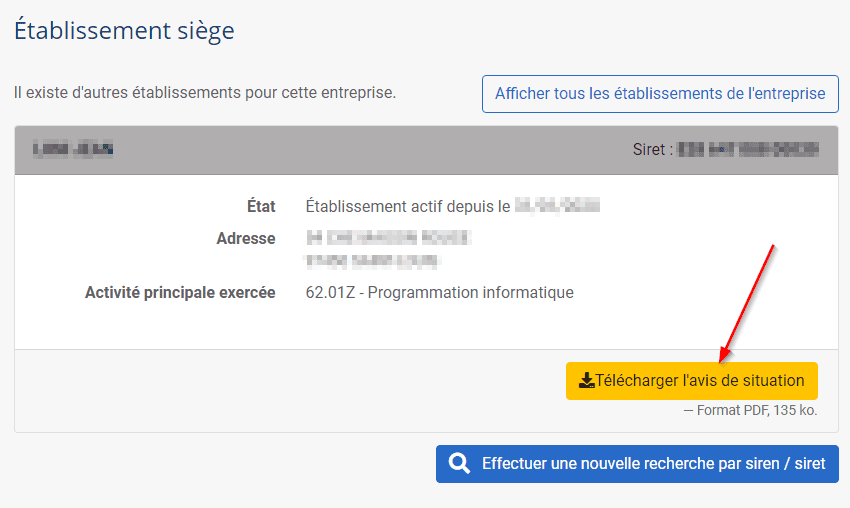Click the "Format PDF, 135 ko." note

pos(750,410)
